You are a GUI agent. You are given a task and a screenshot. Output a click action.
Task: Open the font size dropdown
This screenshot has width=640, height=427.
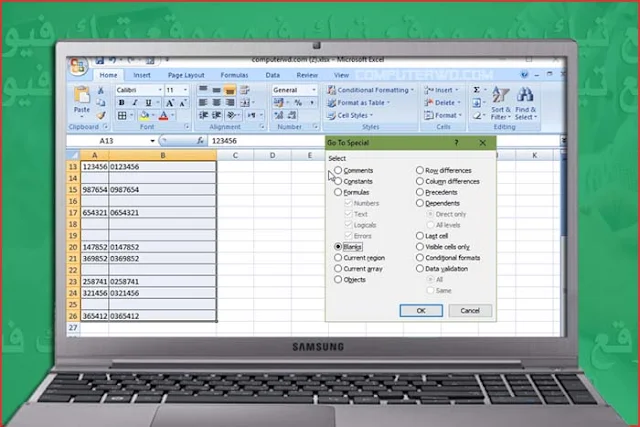tap(185, 90)
